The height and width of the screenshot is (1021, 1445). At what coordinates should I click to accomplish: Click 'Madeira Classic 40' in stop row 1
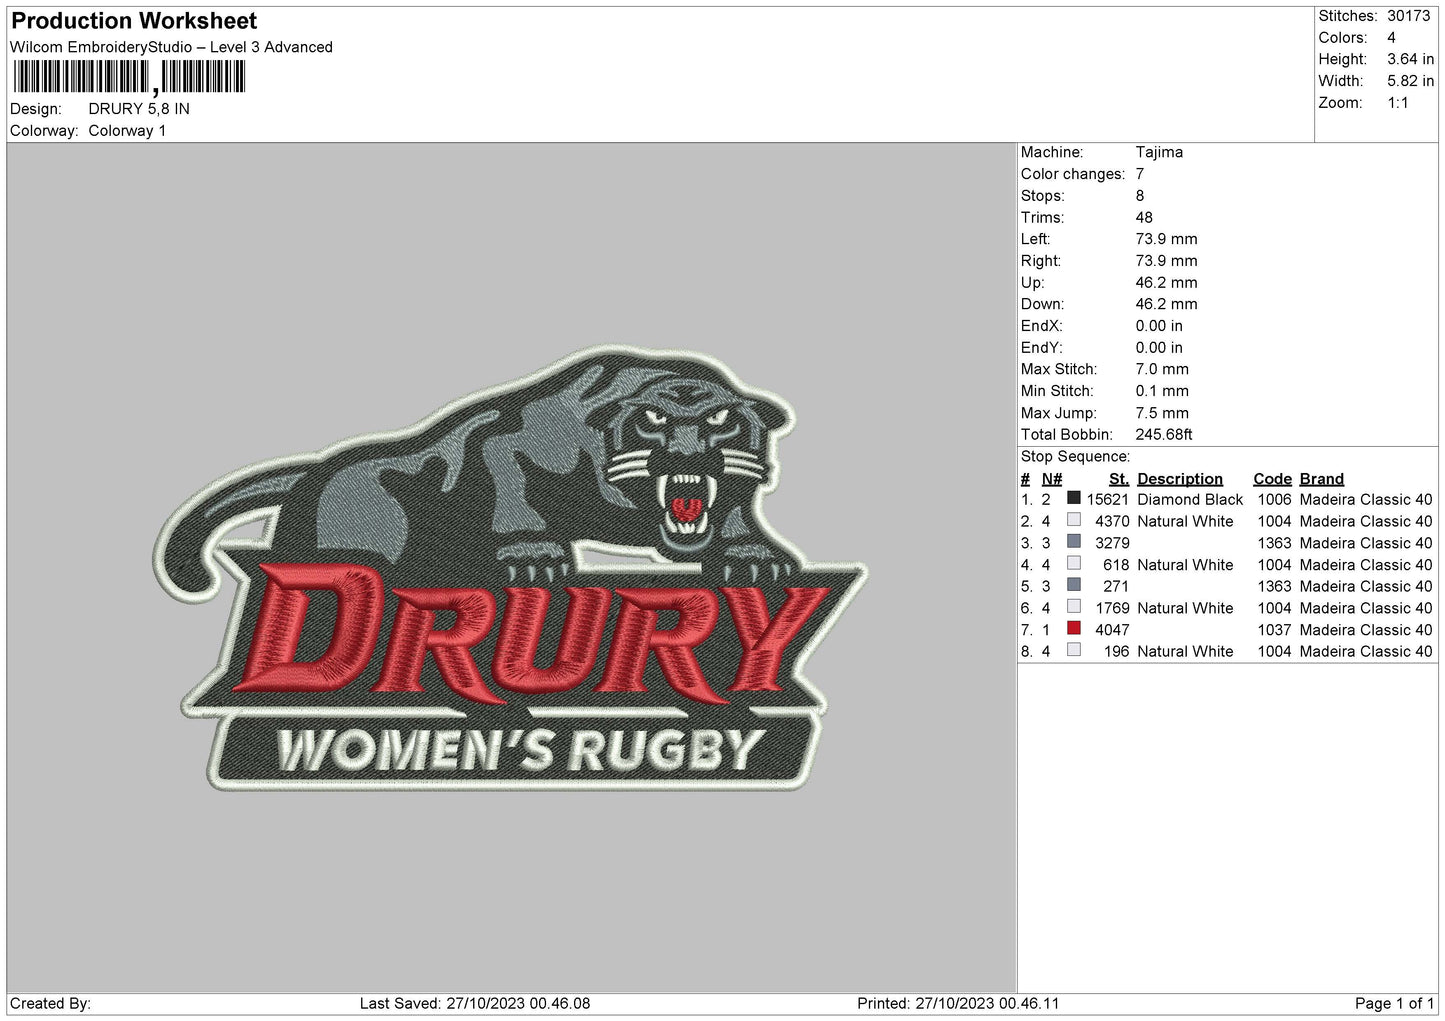[x=1366, y=500]
